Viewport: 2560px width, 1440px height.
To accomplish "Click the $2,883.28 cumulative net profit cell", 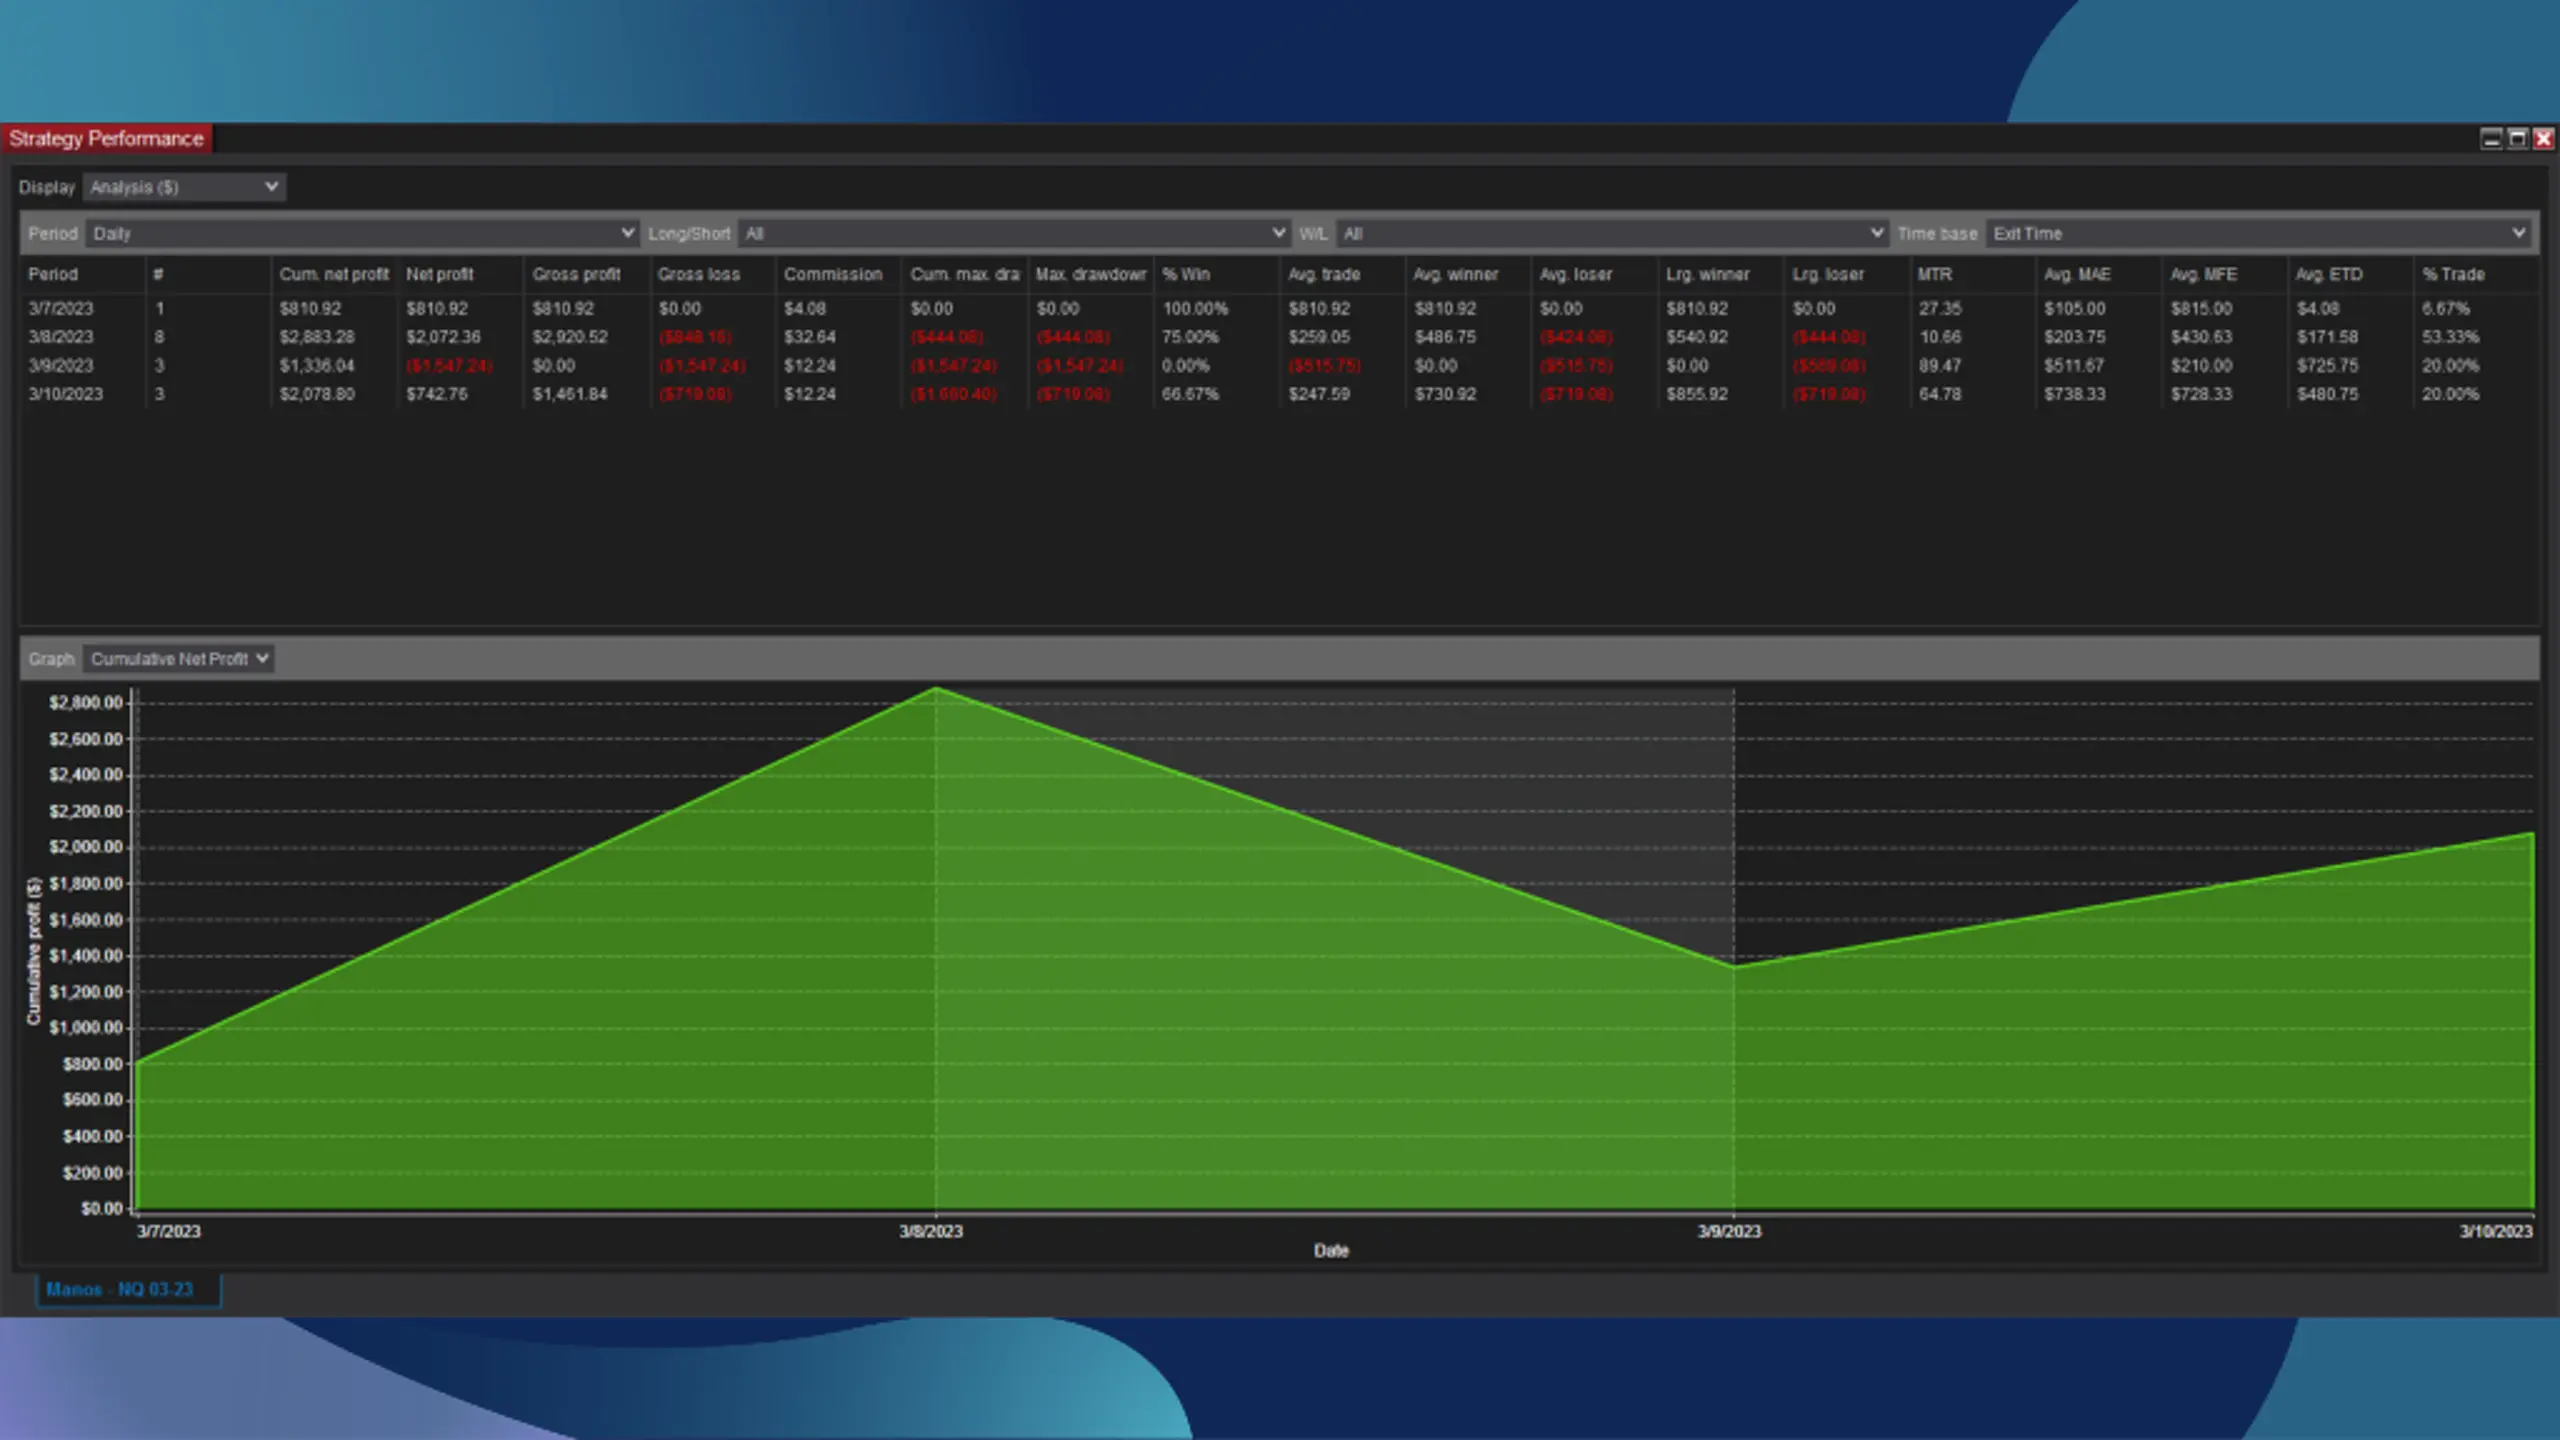I will pyautogui.click(x=317, y=337).
